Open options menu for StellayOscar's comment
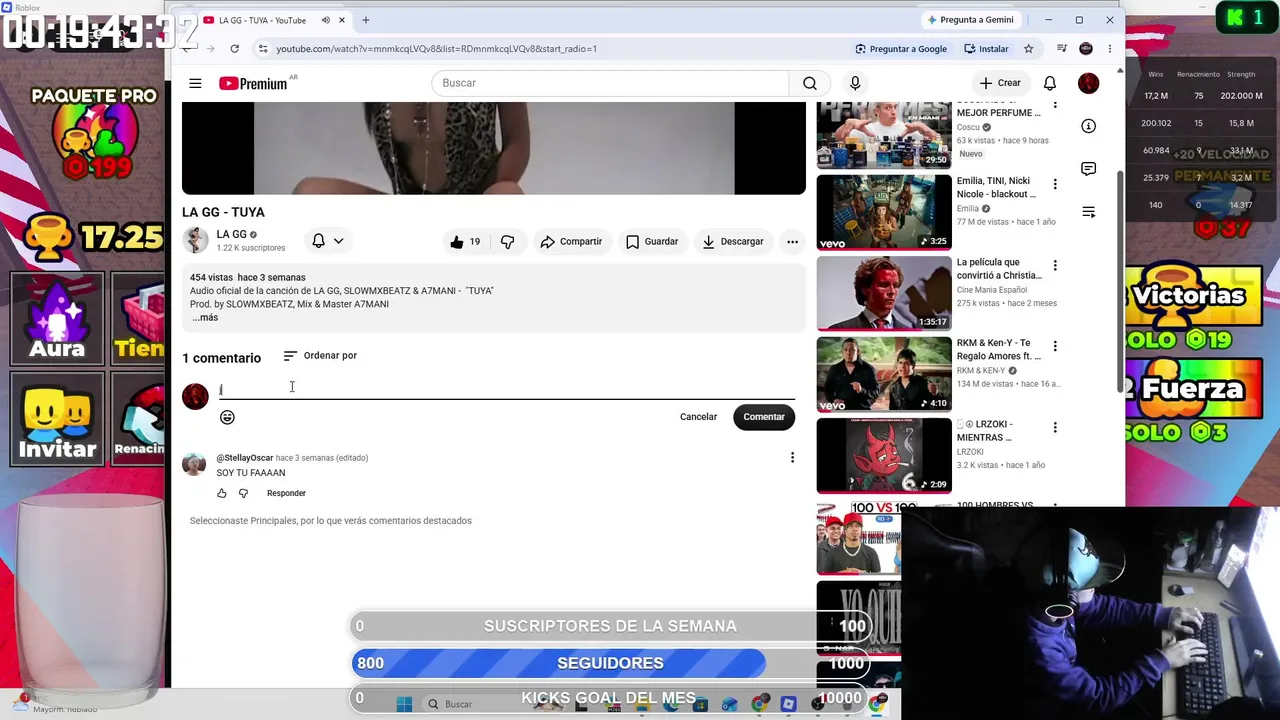This screenshot has width=1280, height=720. [x=792, y=458]
